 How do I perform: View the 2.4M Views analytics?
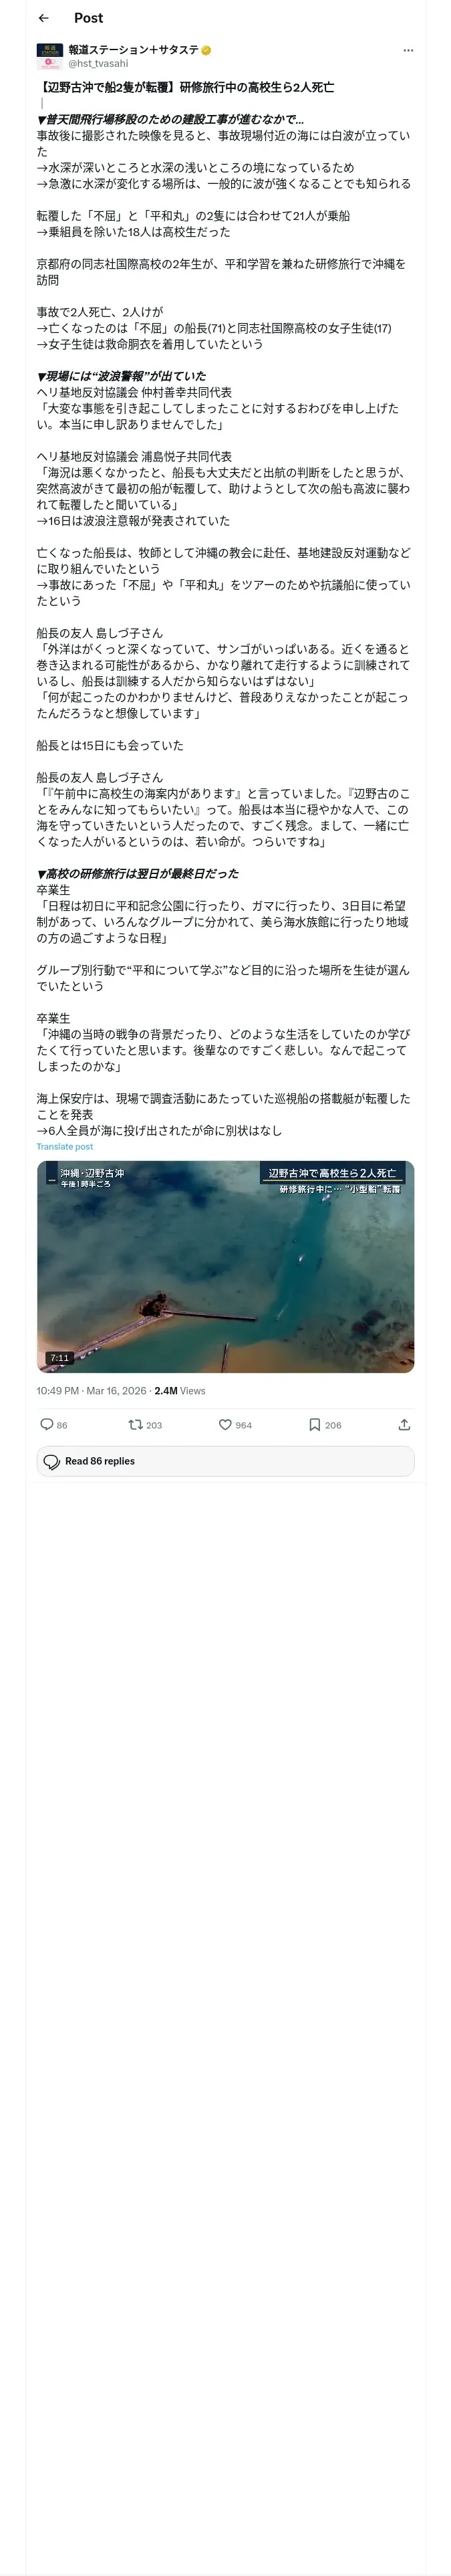pyautogui.click(x=180, y=1390)
